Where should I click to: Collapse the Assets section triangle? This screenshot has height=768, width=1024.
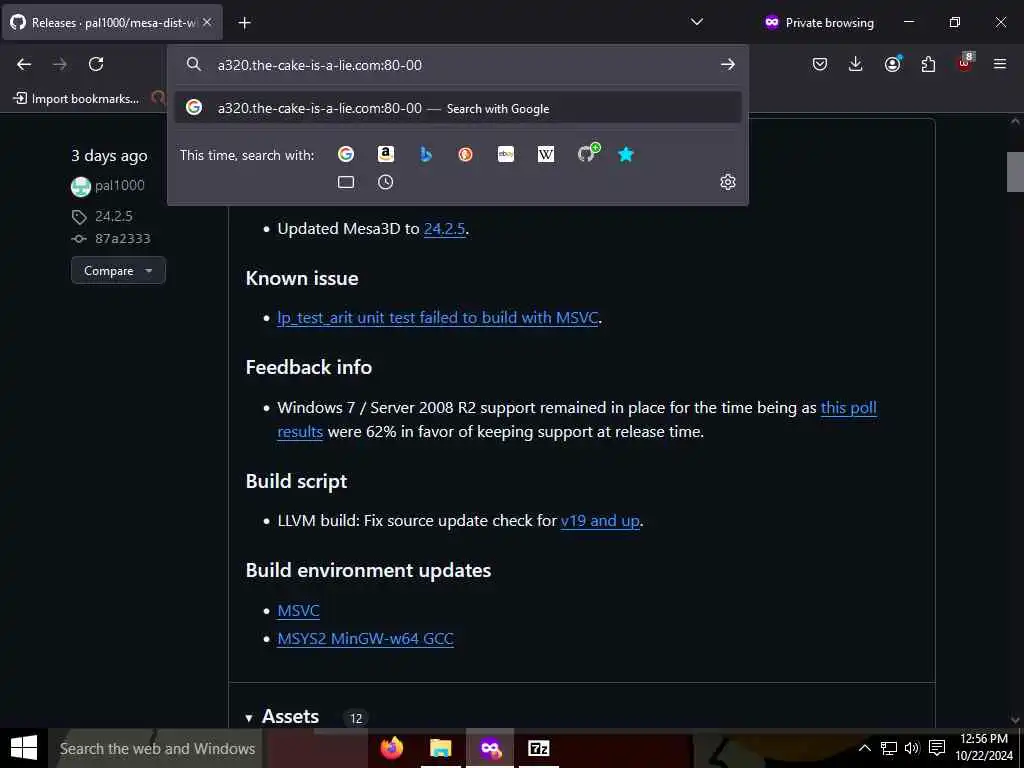249,718
